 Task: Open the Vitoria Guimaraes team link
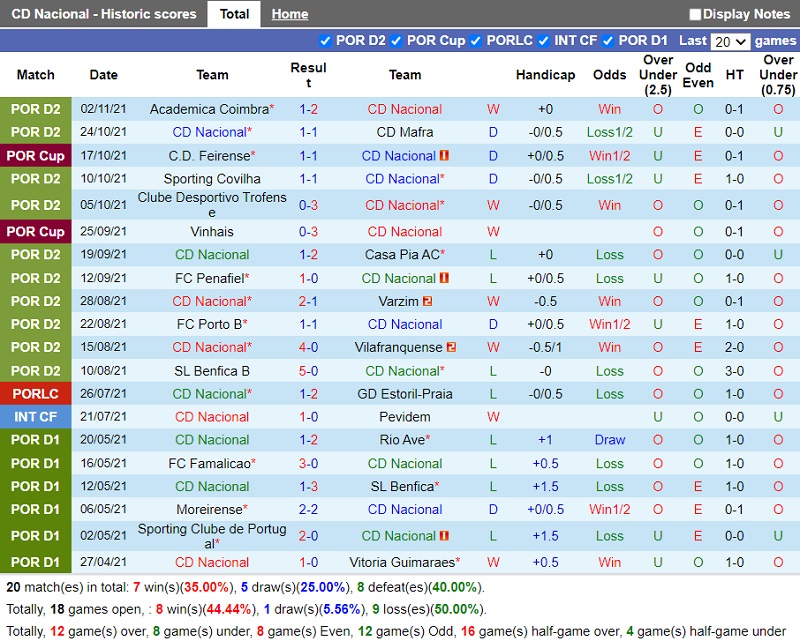(403, 562)
